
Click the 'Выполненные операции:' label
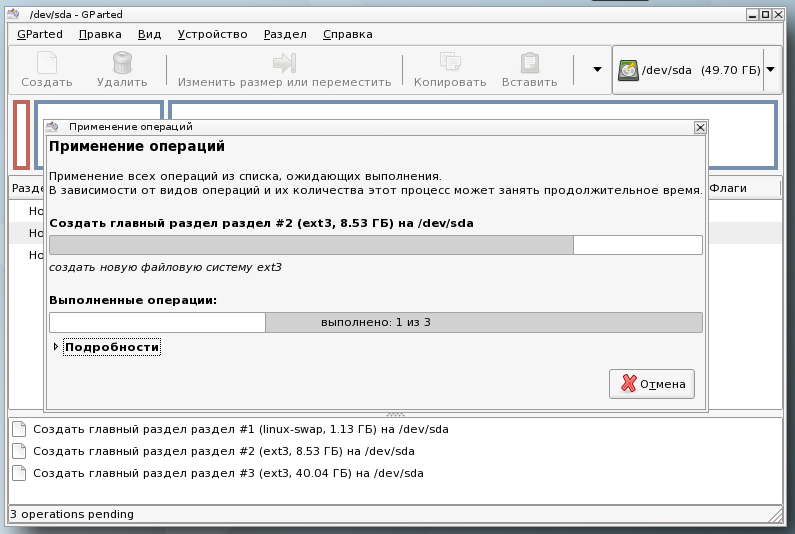[133, 300]
